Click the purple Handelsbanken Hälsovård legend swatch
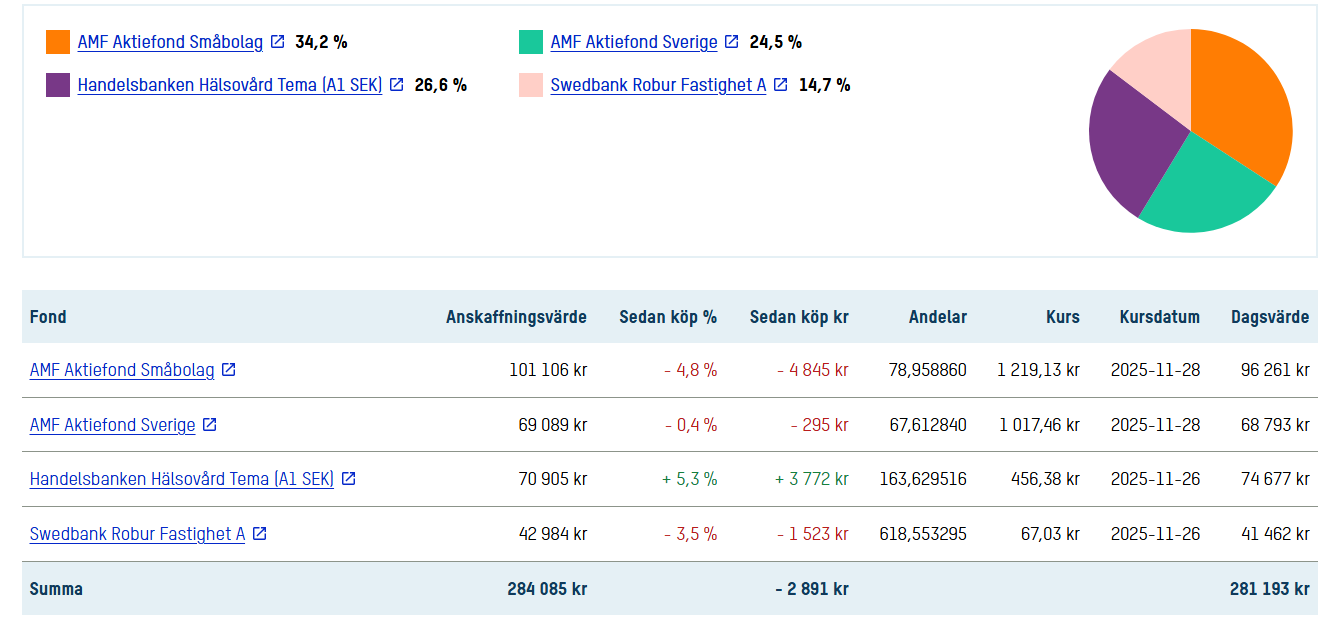The width and height of the screenshot is (1343, 617). (58, 85)
